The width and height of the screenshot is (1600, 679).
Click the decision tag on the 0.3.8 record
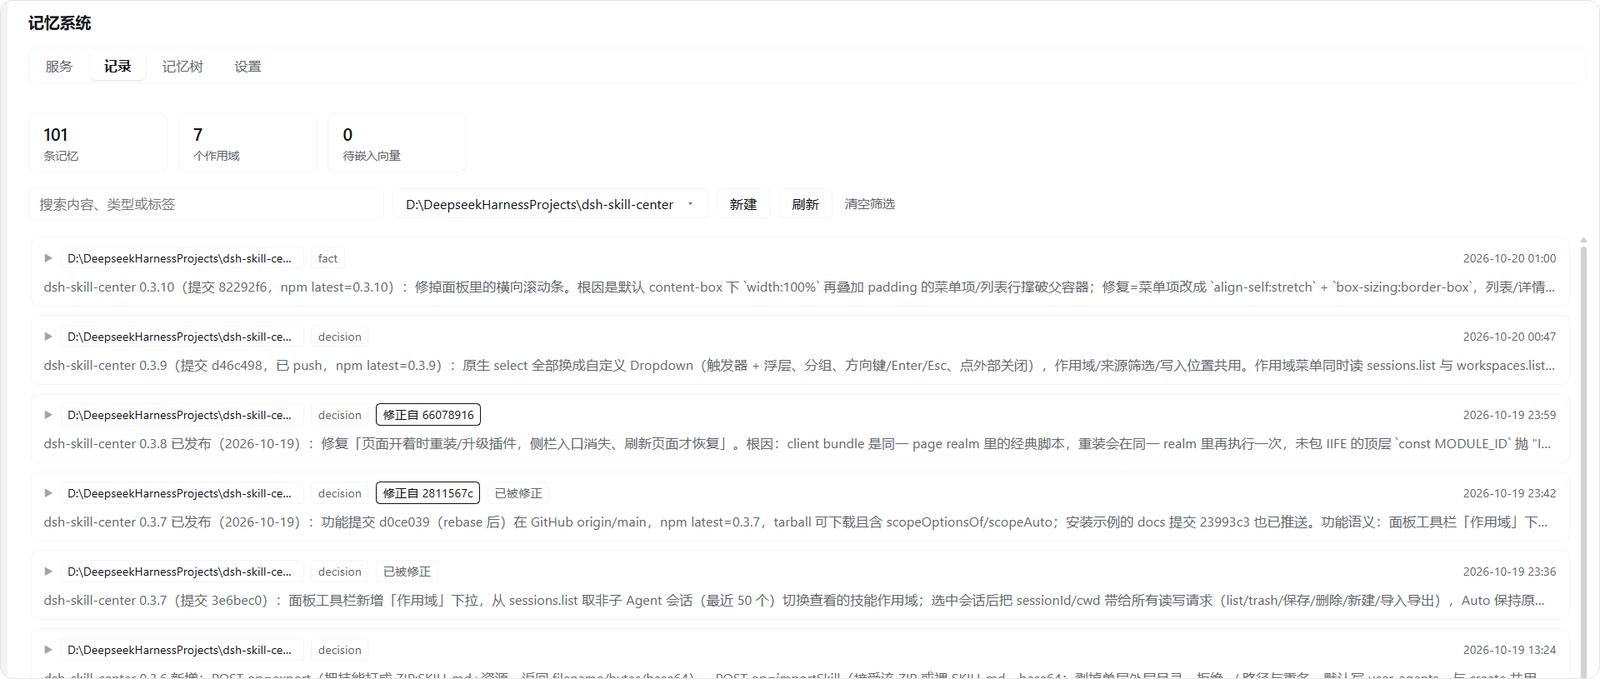click(x=340, y=415)
